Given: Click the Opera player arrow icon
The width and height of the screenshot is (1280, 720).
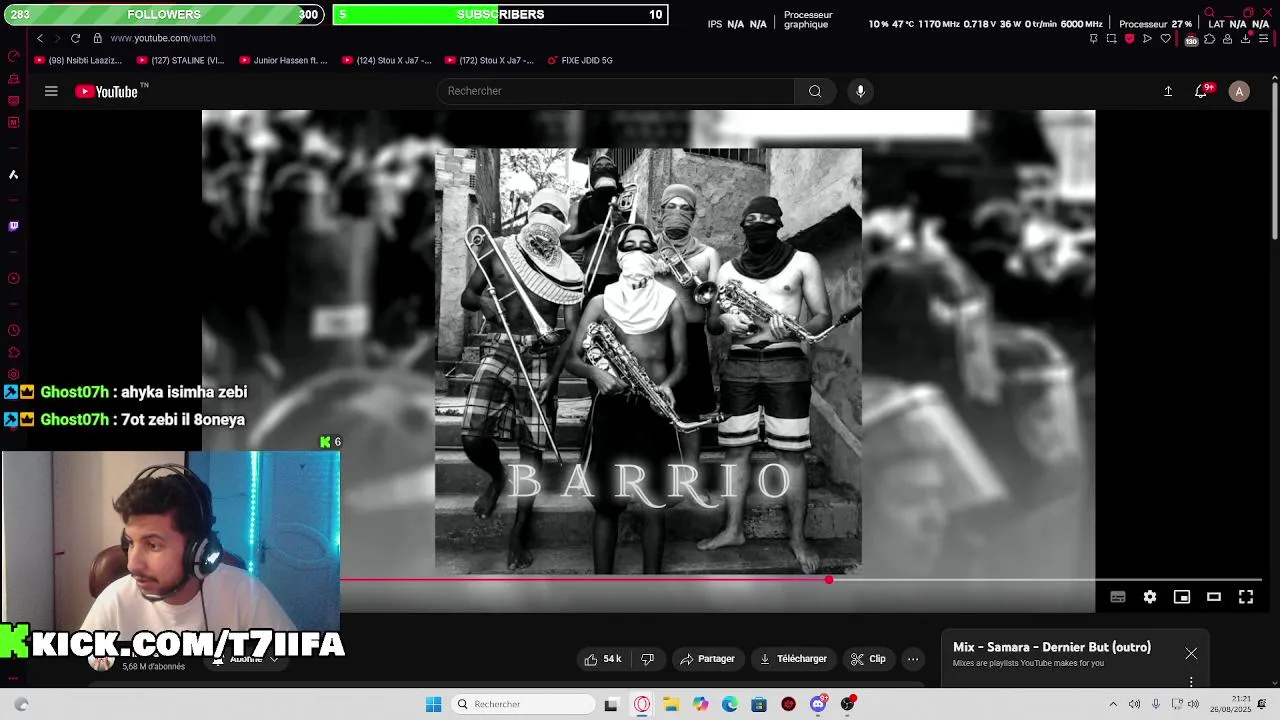Looking at the screenshot, I should coord(1147,38).
